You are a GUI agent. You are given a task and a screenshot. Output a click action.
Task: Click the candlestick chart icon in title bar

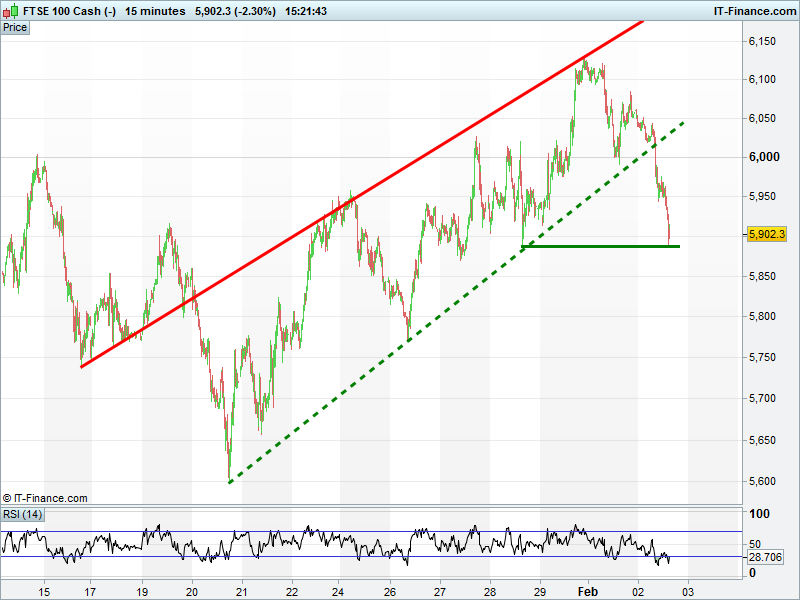tap(10, 11)
